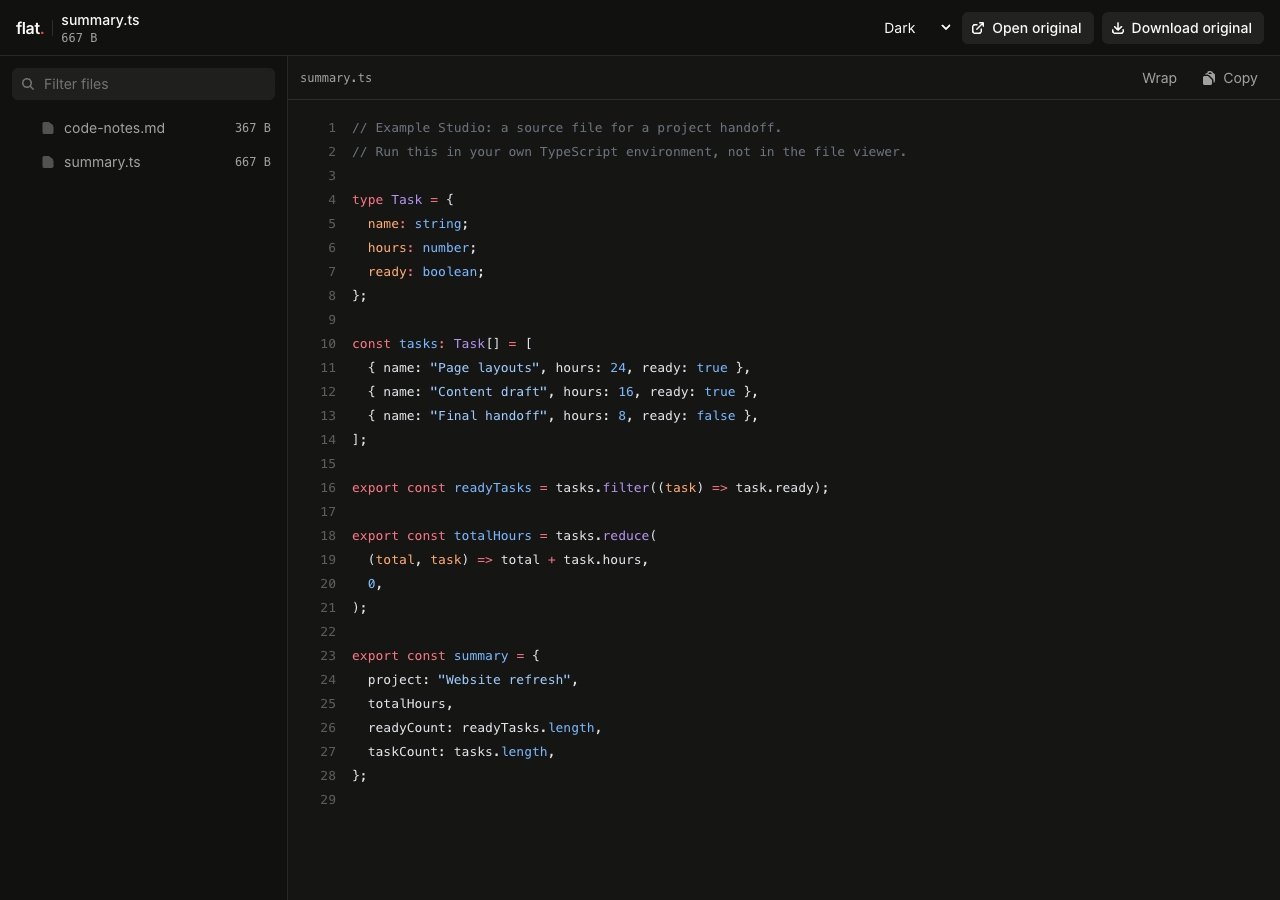Screen dimensions: 1280x900
Task: Click the 667 B size in sidebar row
Action: (253, 162)
